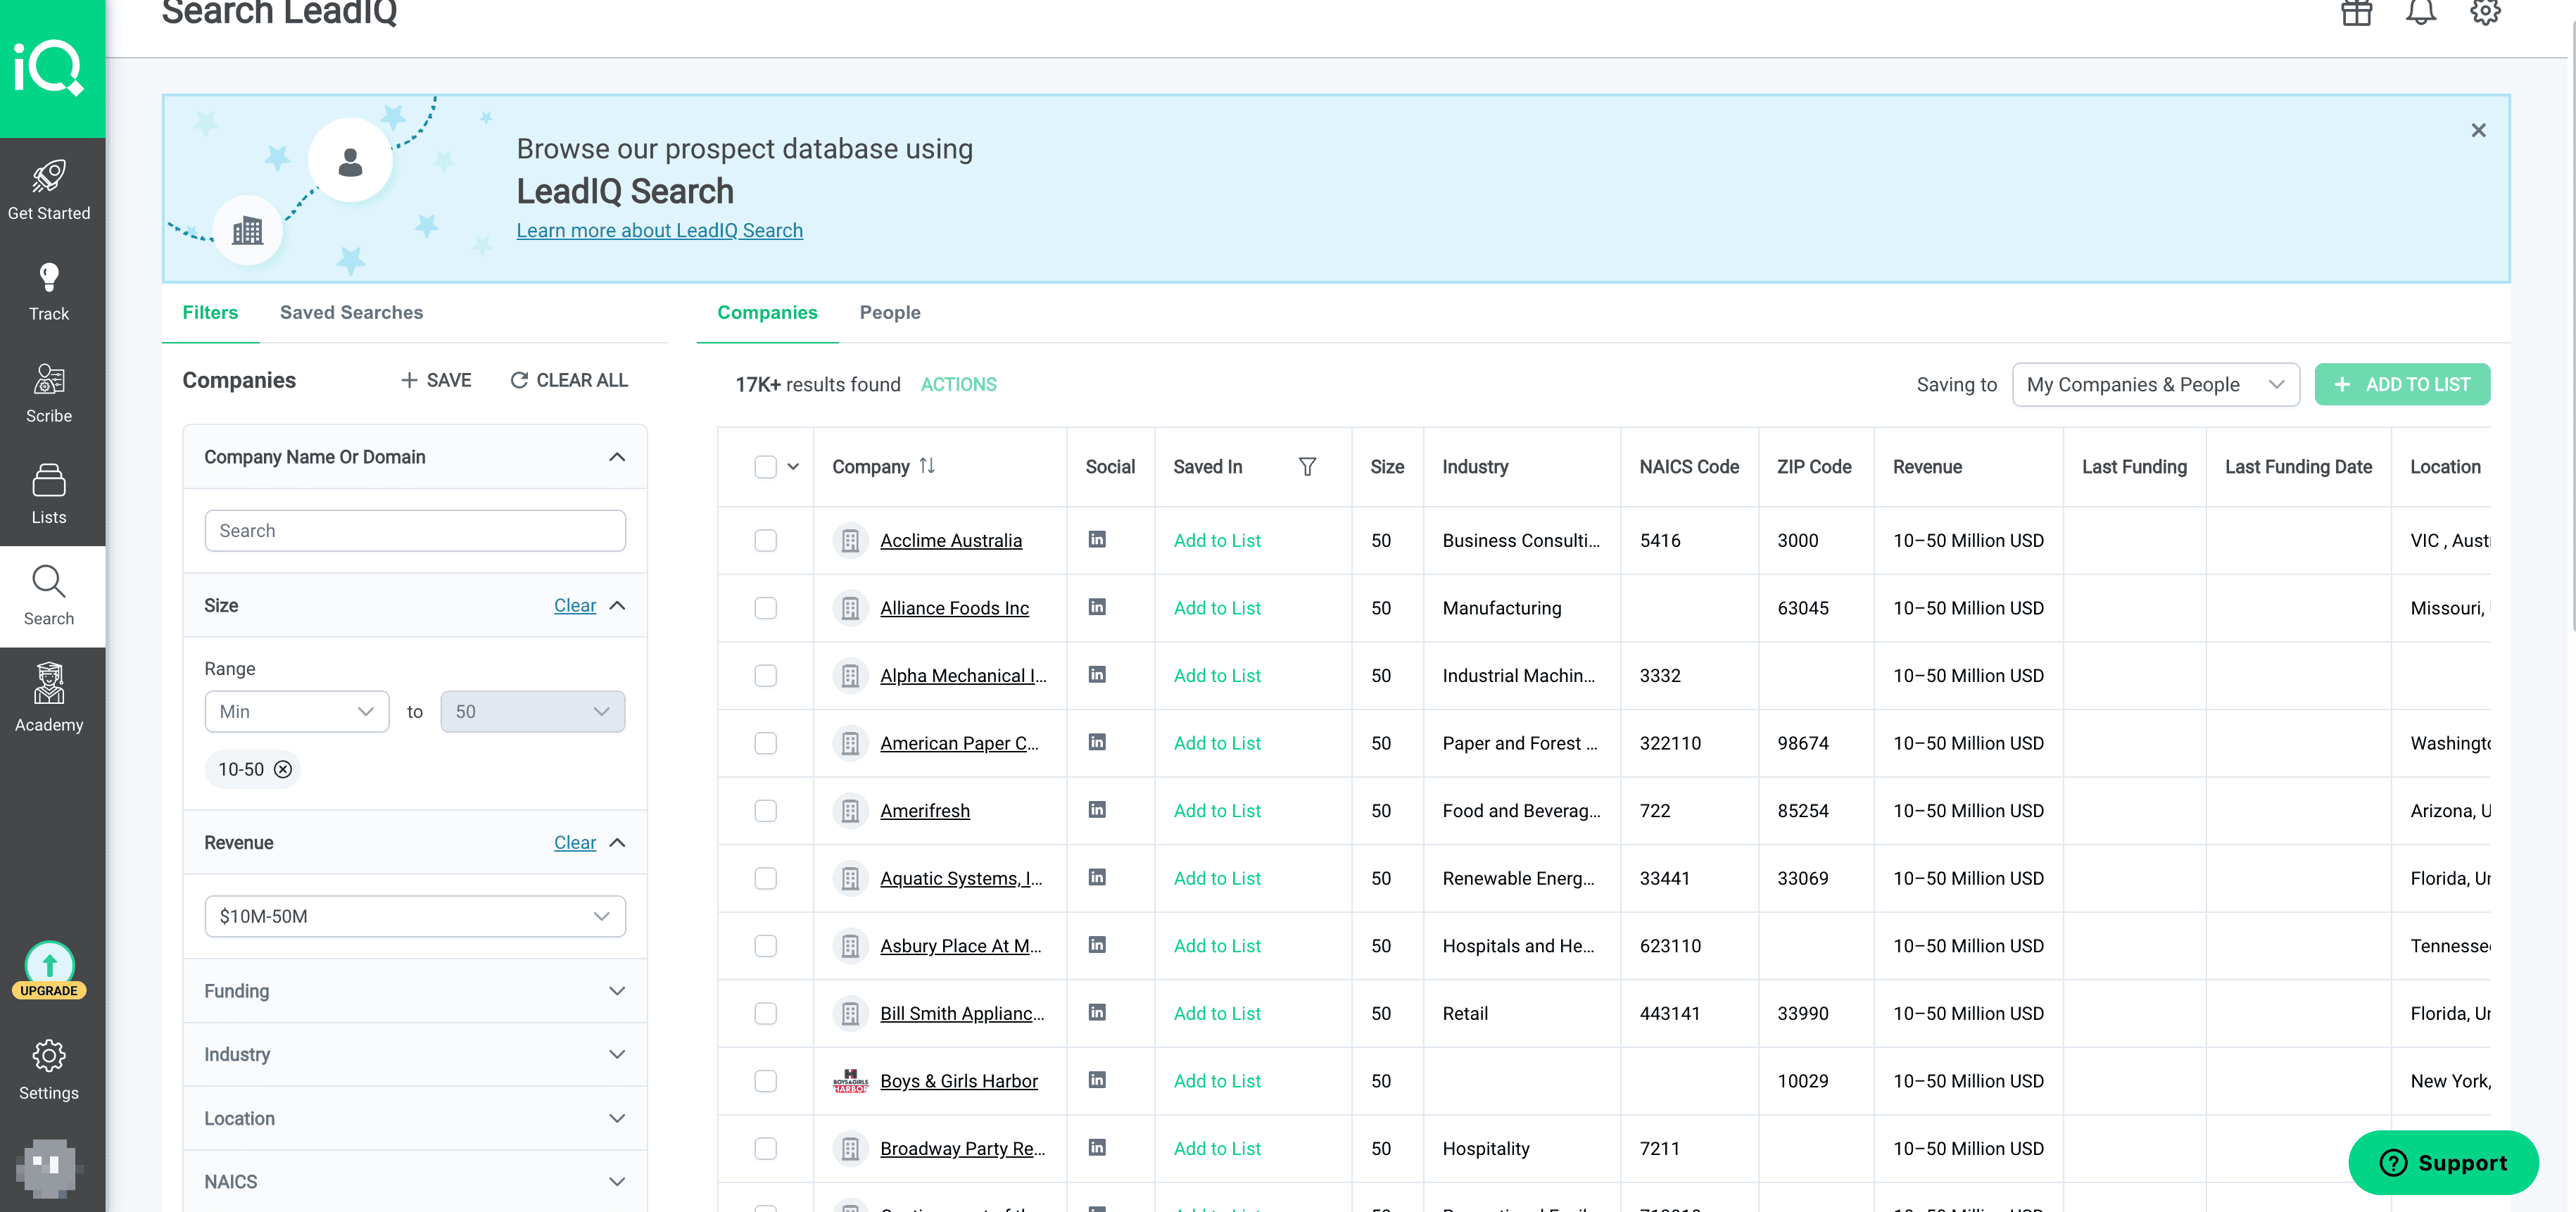Image resolution: width=2576 pixels, height=1212 pixels.
Task: Click the gift icon in header
Action: pos(2356,14)
